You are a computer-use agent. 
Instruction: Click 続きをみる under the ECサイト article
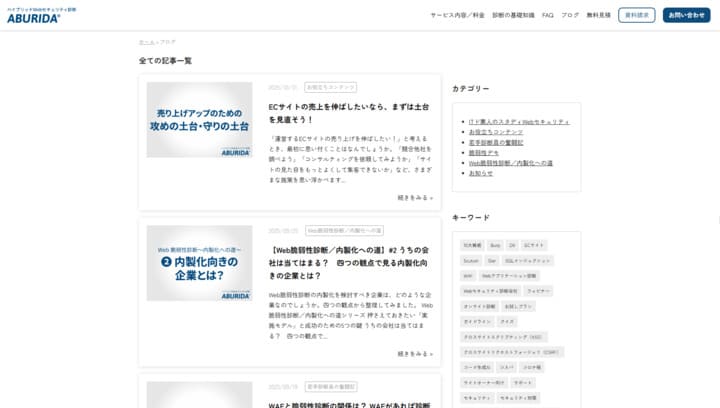(x=415, y=198)
